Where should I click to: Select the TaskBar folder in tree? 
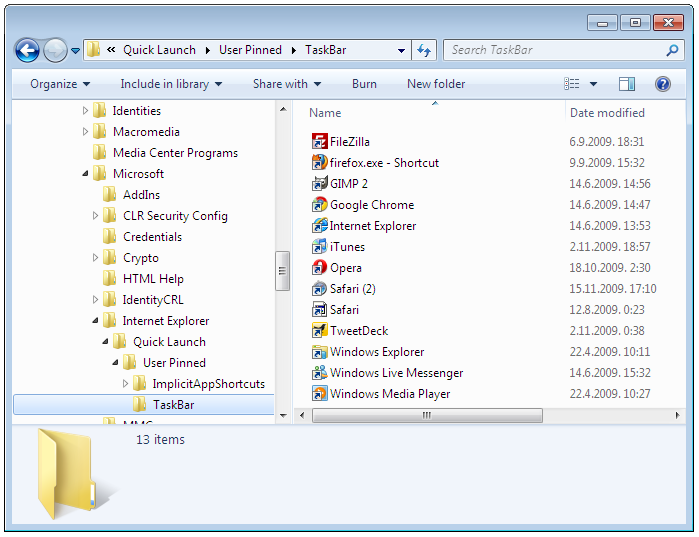tap(144, 405)
